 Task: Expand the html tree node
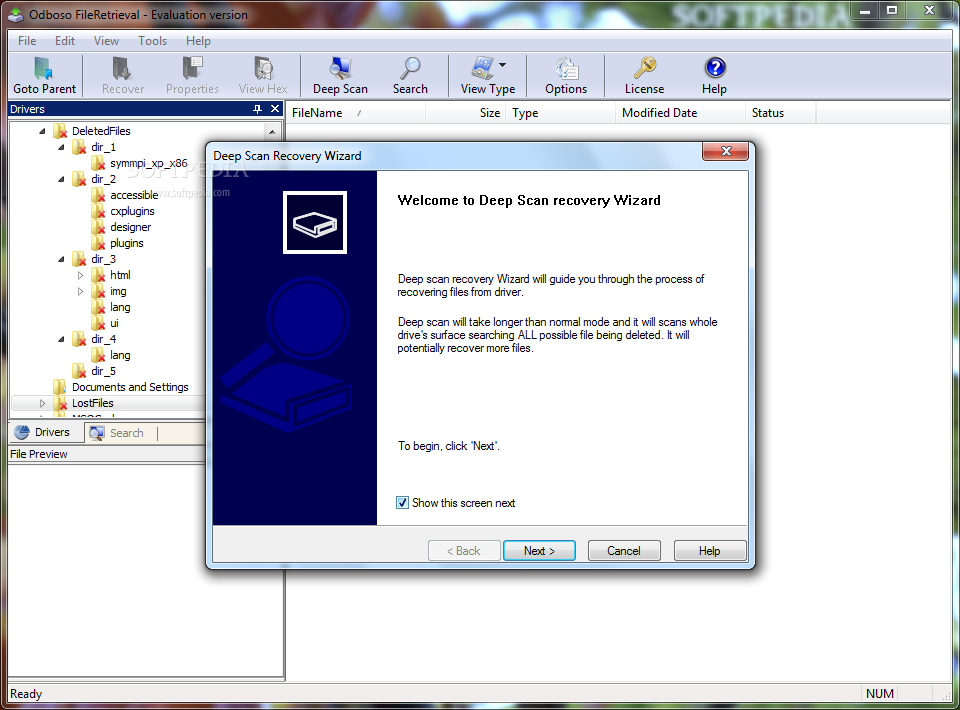(80, 275)
